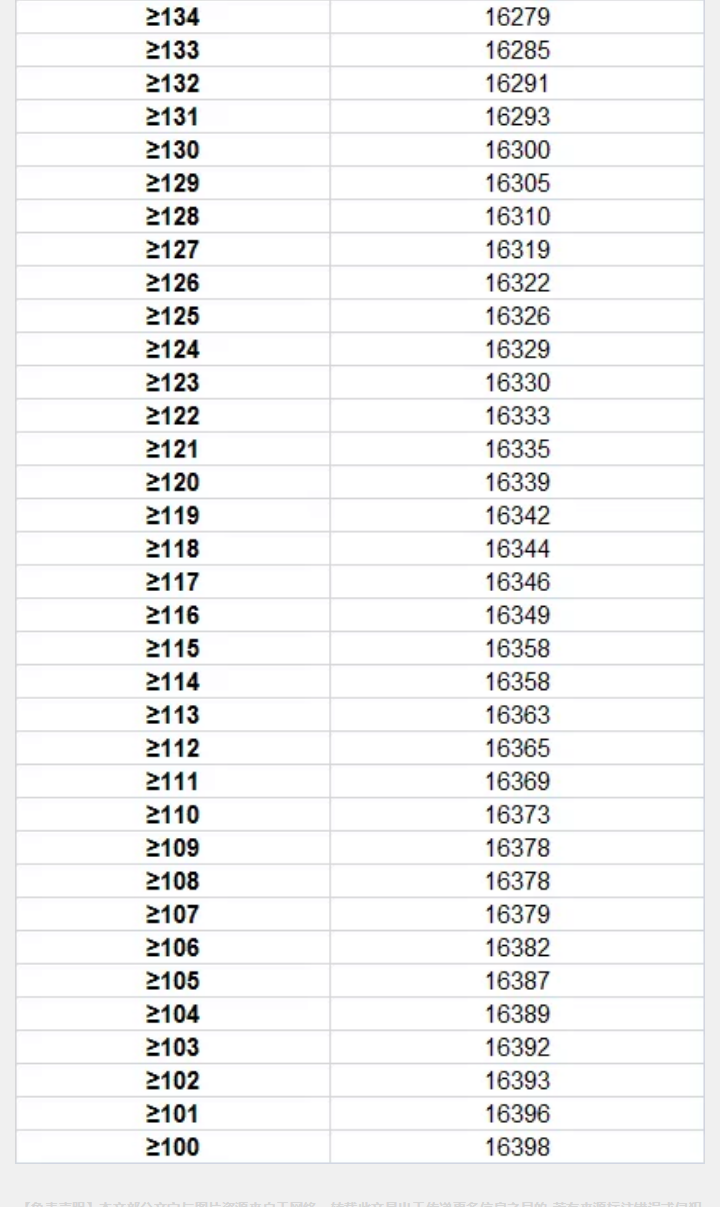Select the final count value 16398

point(517,1147)
